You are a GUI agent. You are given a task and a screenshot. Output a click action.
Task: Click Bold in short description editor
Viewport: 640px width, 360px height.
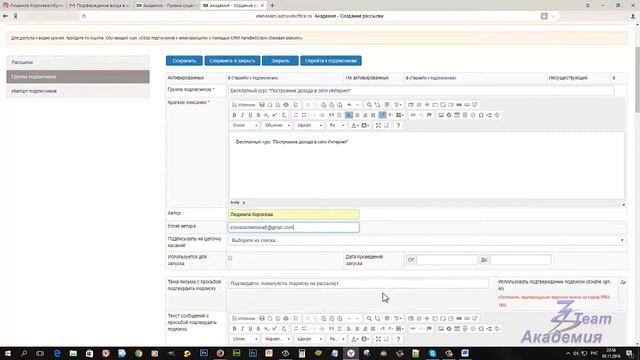(x=234, y=115)
